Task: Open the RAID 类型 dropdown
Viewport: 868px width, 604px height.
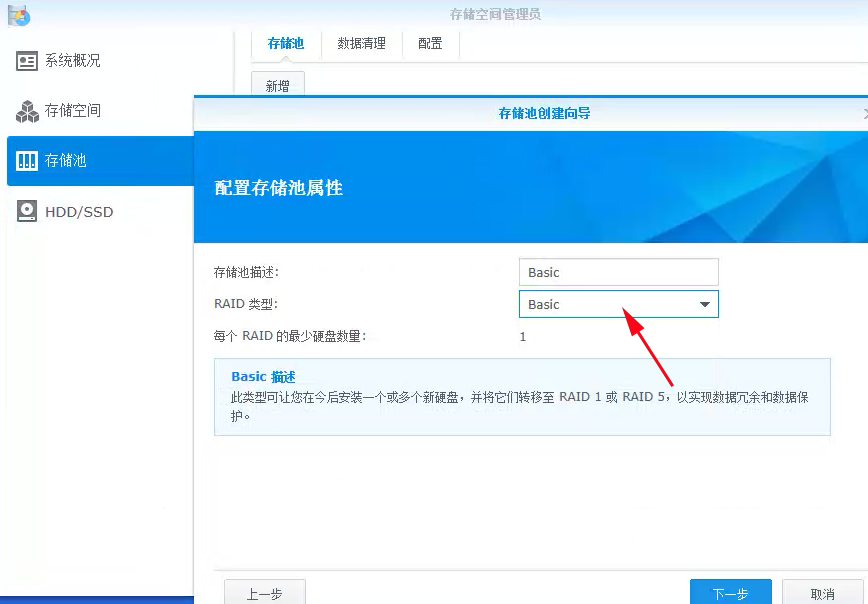Action: pos(618,304)
